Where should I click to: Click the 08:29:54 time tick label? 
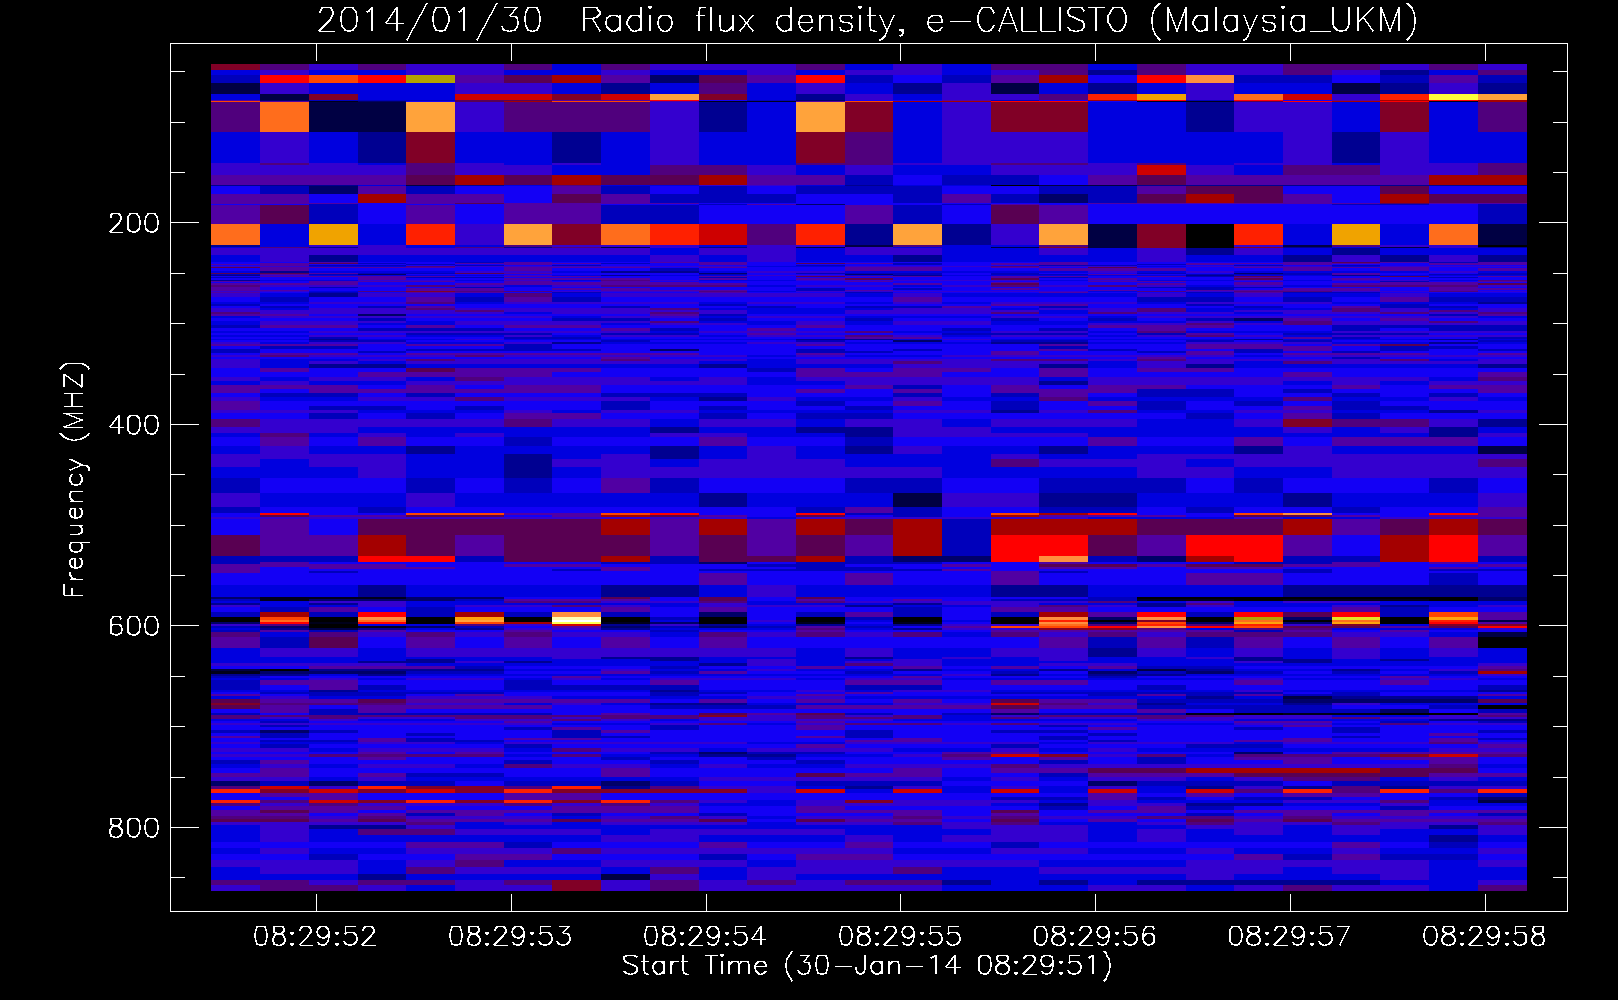pos(705,937)
